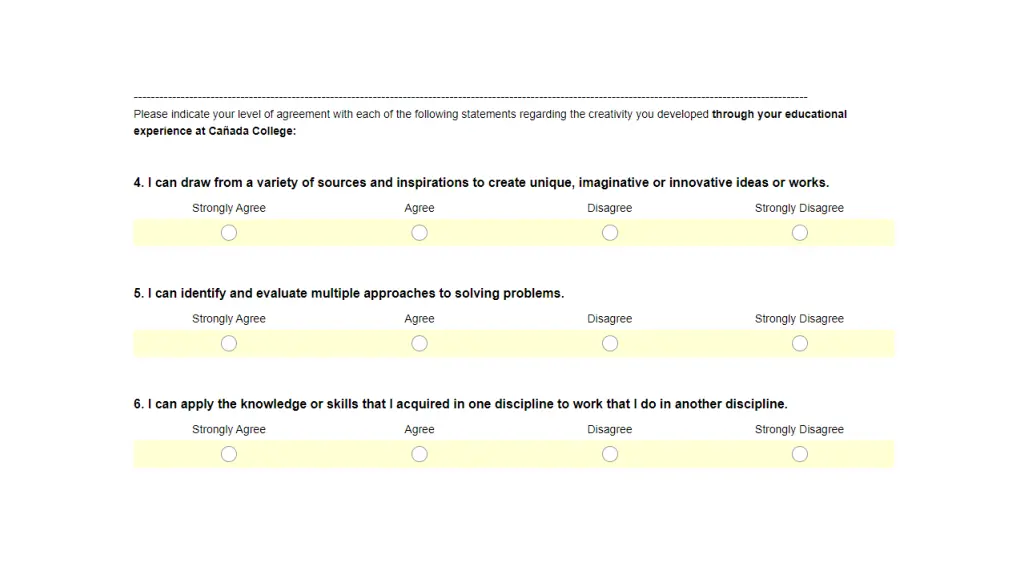Choose Agree for question 5
Screen dimensions: 1024x576
coord(419,344)
